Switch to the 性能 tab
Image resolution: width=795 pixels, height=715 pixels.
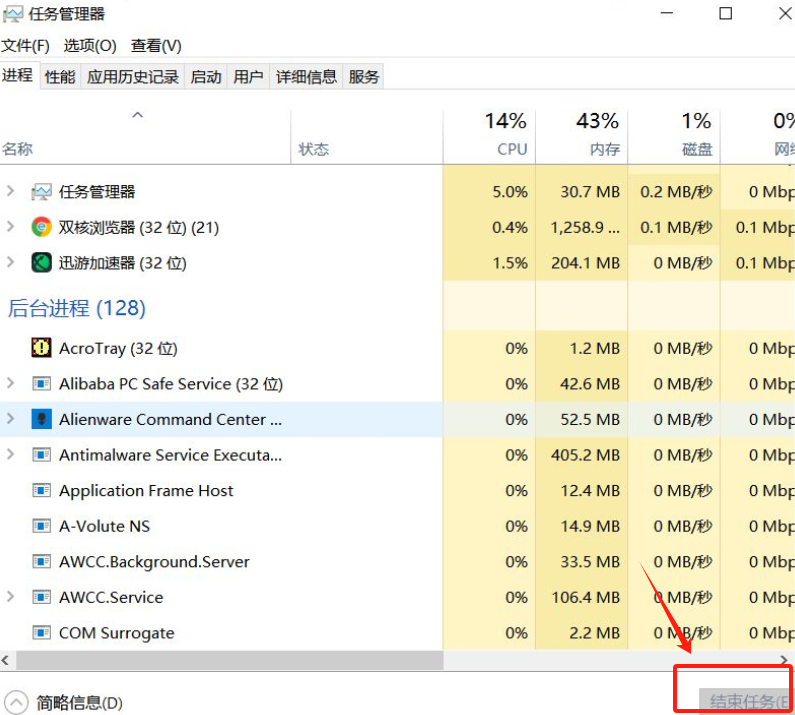tap(60, 77)
